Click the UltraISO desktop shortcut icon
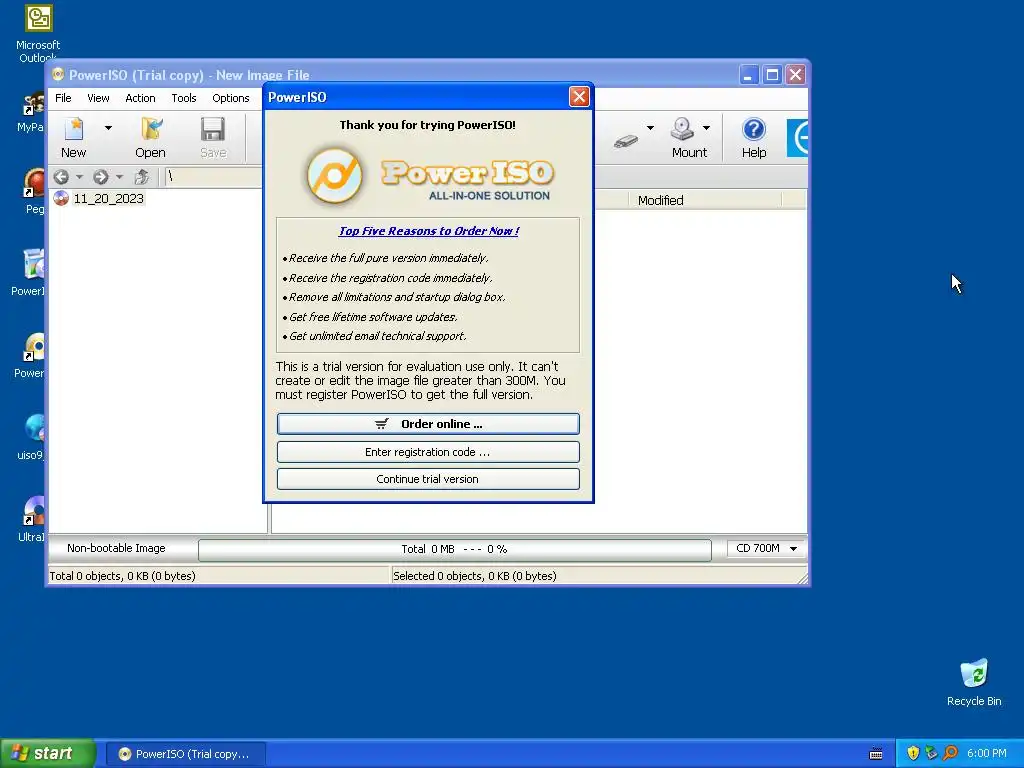 34,511
